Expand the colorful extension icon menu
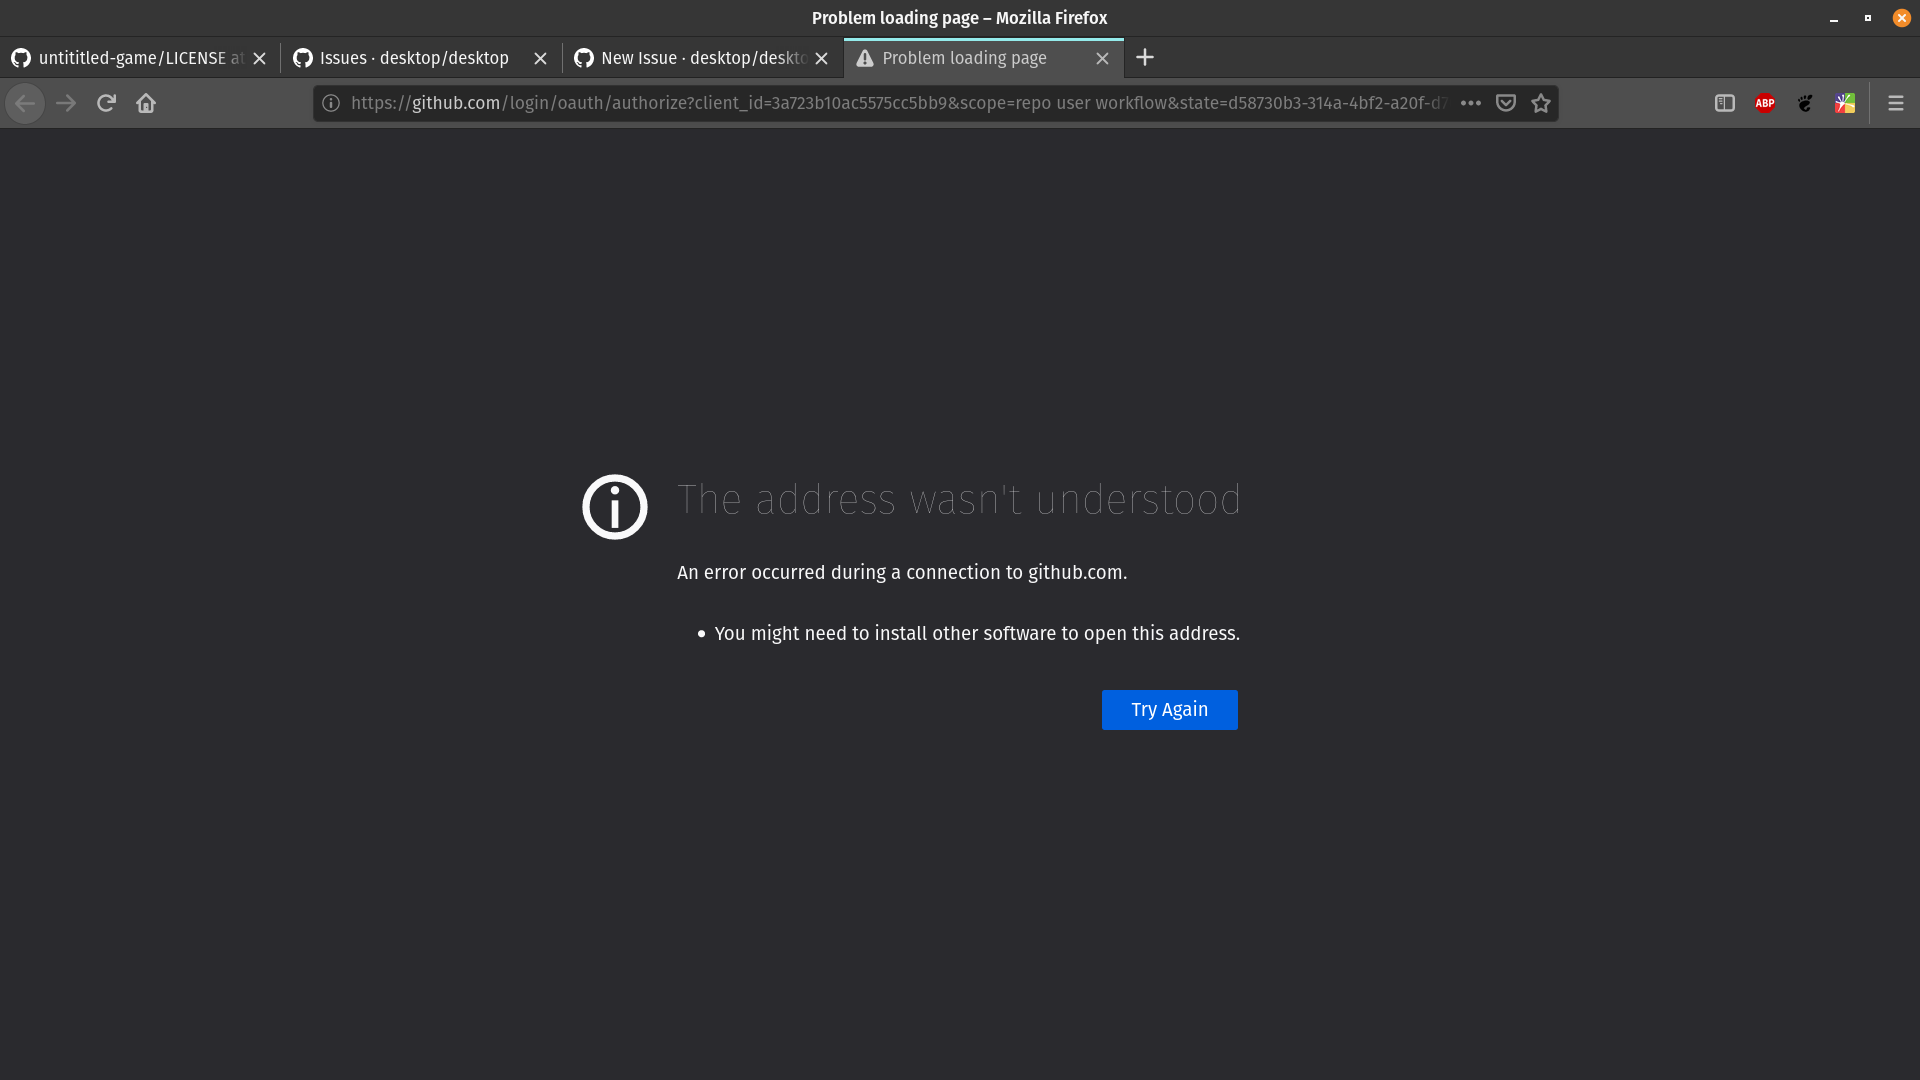1920x1080 pixels. [1844, 103]
